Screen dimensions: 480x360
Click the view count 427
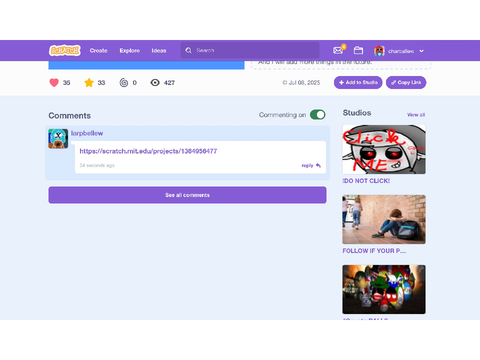click(169, 83)
